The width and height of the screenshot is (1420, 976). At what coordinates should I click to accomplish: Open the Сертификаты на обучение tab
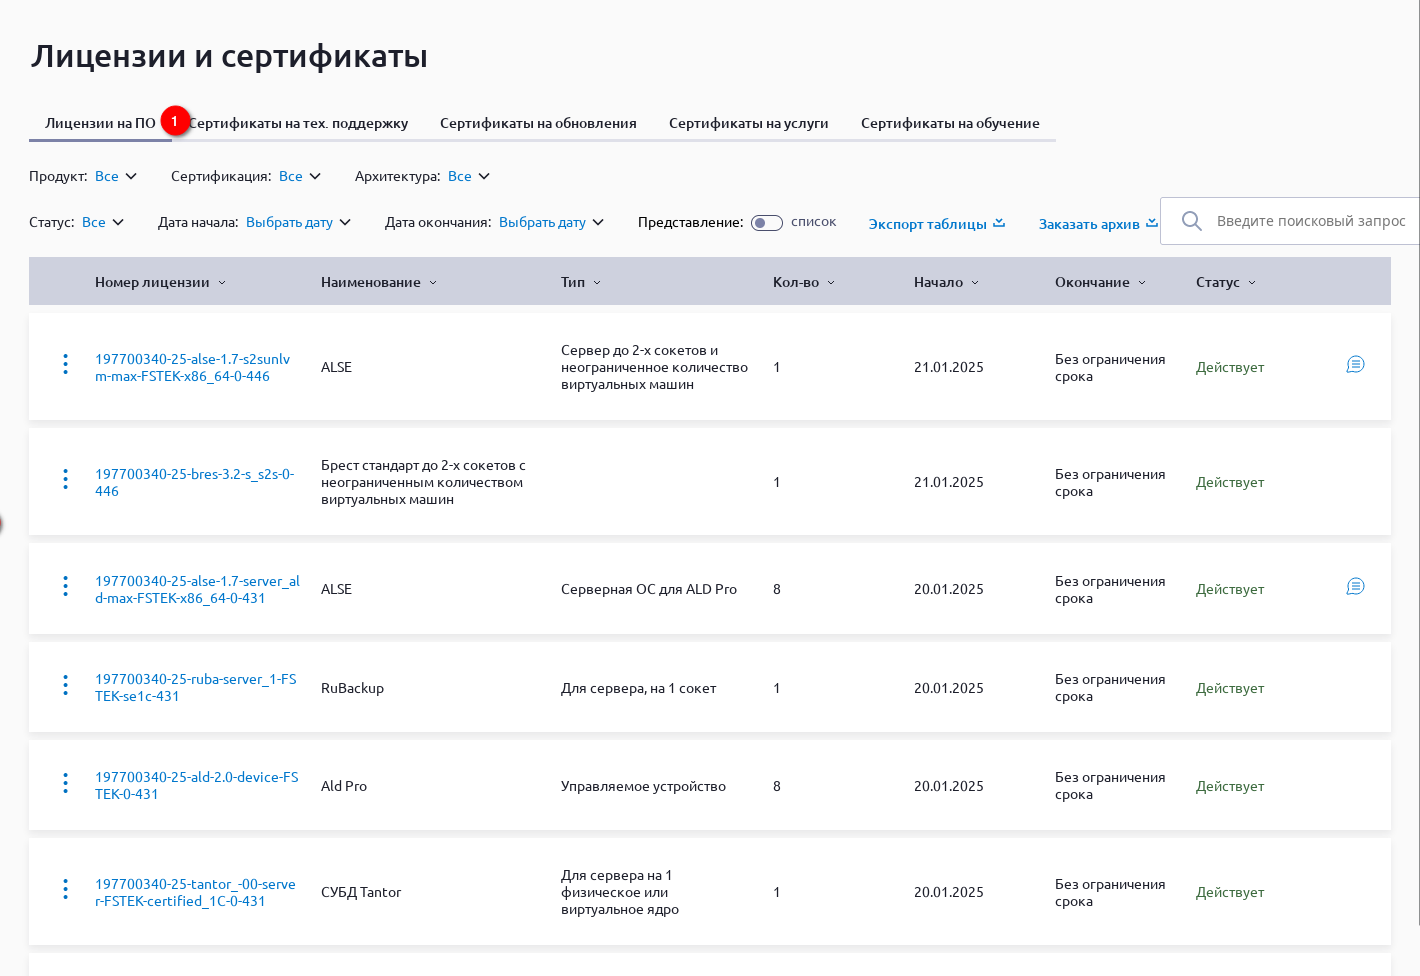tap(950, 124)
